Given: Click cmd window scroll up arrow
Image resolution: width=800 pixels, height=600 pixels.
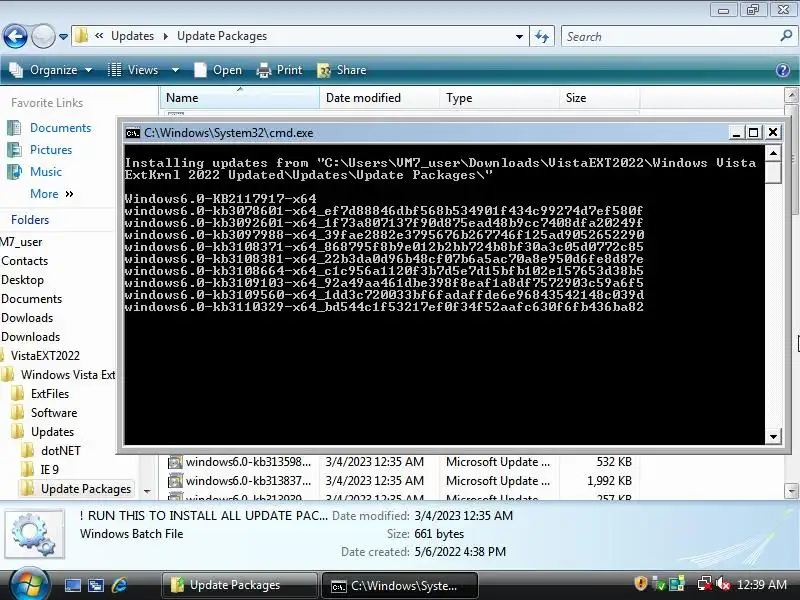Looking at the screenshot, I should [x=773, y=153].
